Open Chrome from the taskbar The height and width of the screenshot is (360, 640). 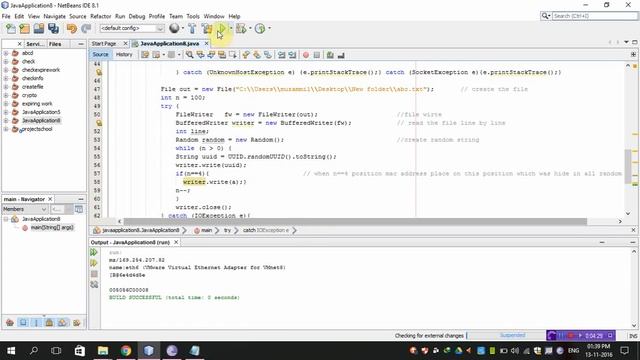(126, 351)
